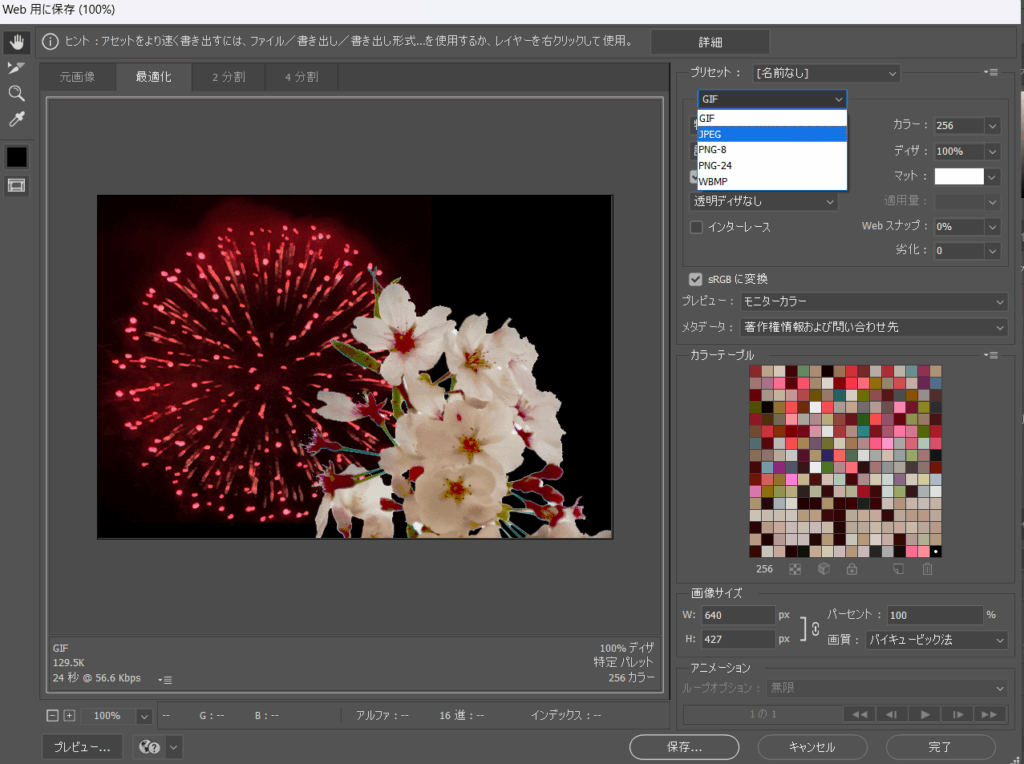This screenshot has height=764, width=1024.
Task: Click the 保存... button
Action: point(684,746)
